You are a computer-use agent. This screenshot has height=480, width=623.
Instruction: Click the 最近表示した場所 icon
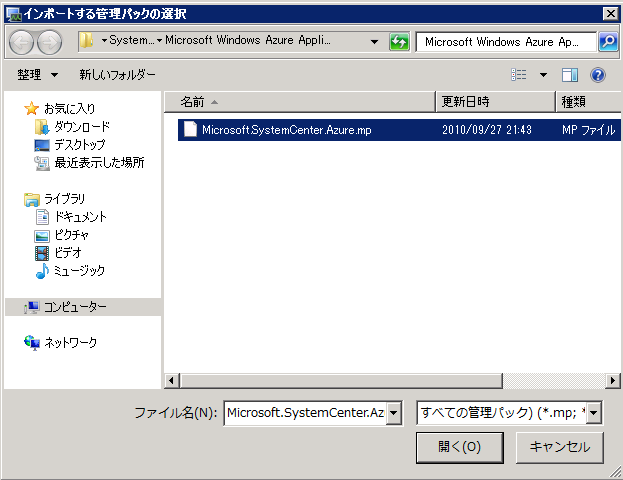(x=42, y=163)
